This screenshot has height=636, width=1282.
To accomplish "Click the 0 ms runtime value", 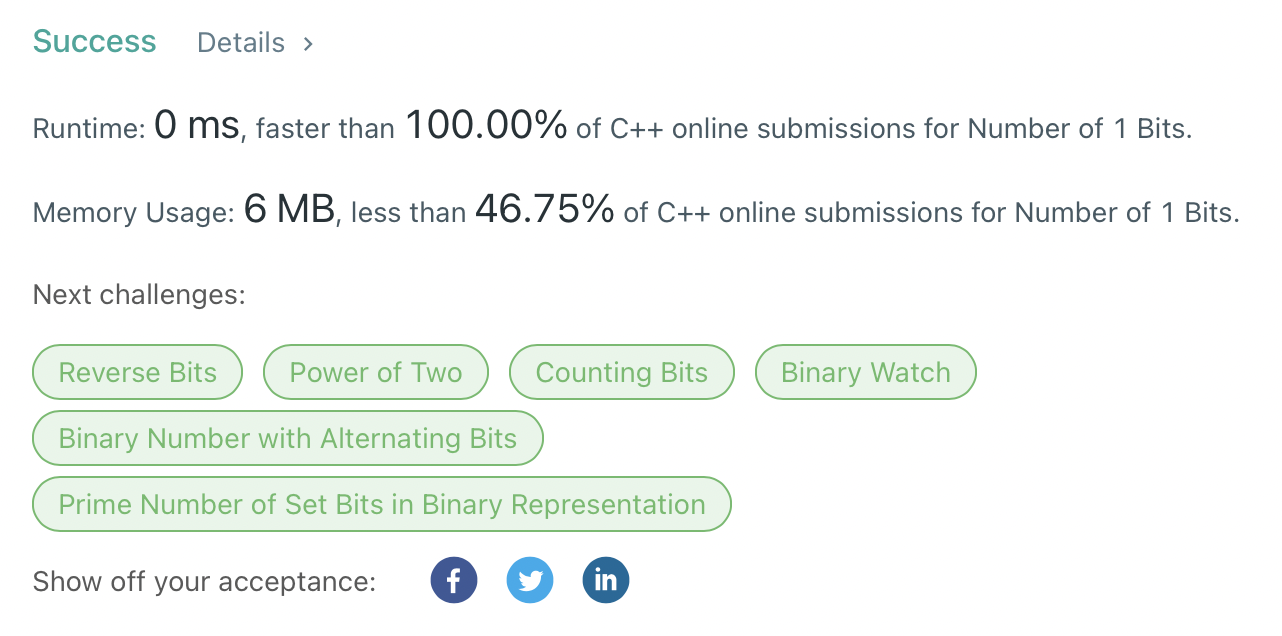I will pos(197,126).
